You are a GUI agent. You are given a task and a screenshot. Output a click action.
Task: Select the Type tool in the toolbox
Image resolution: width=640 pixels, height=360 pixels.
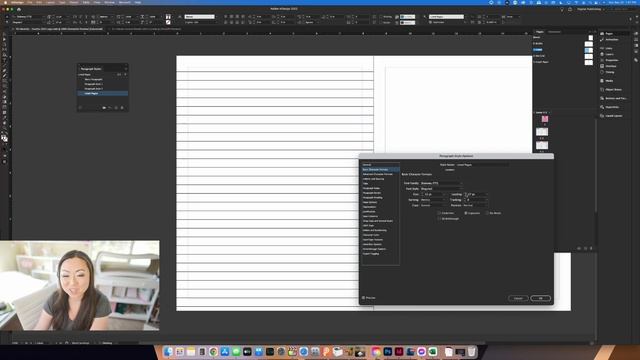coord(4,60)
